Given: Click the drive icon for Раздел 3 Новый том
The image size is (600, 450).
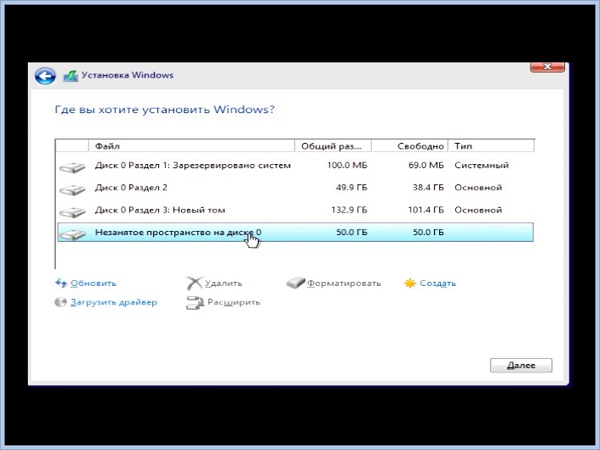Looking at the screenshot, I should (x=72, y=212).
